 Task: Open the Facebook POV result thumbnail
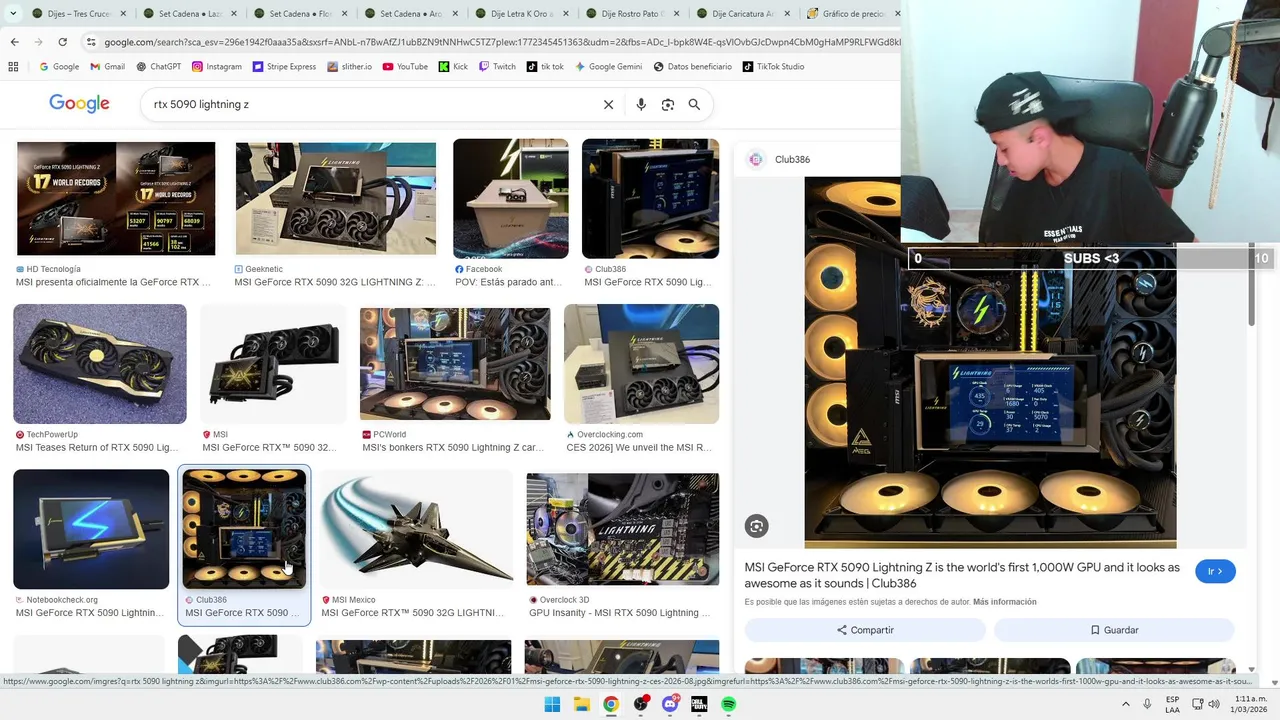pos(510,198)
